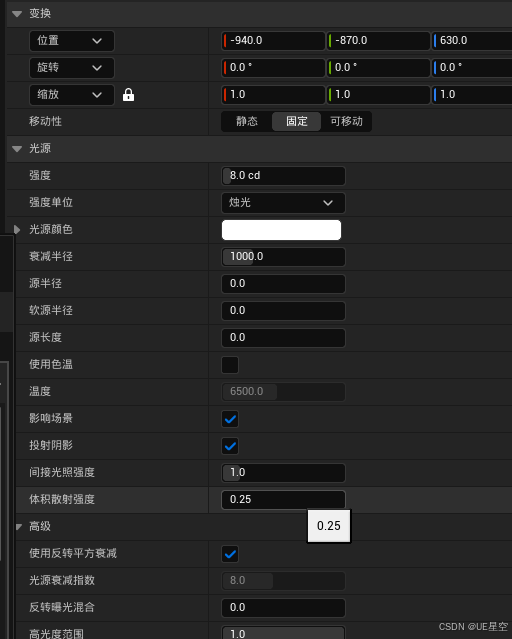Image resolution: width=512 pixels, height=639 pixels.
Task: Click the 强度 property label
Action: pos(40,176)
